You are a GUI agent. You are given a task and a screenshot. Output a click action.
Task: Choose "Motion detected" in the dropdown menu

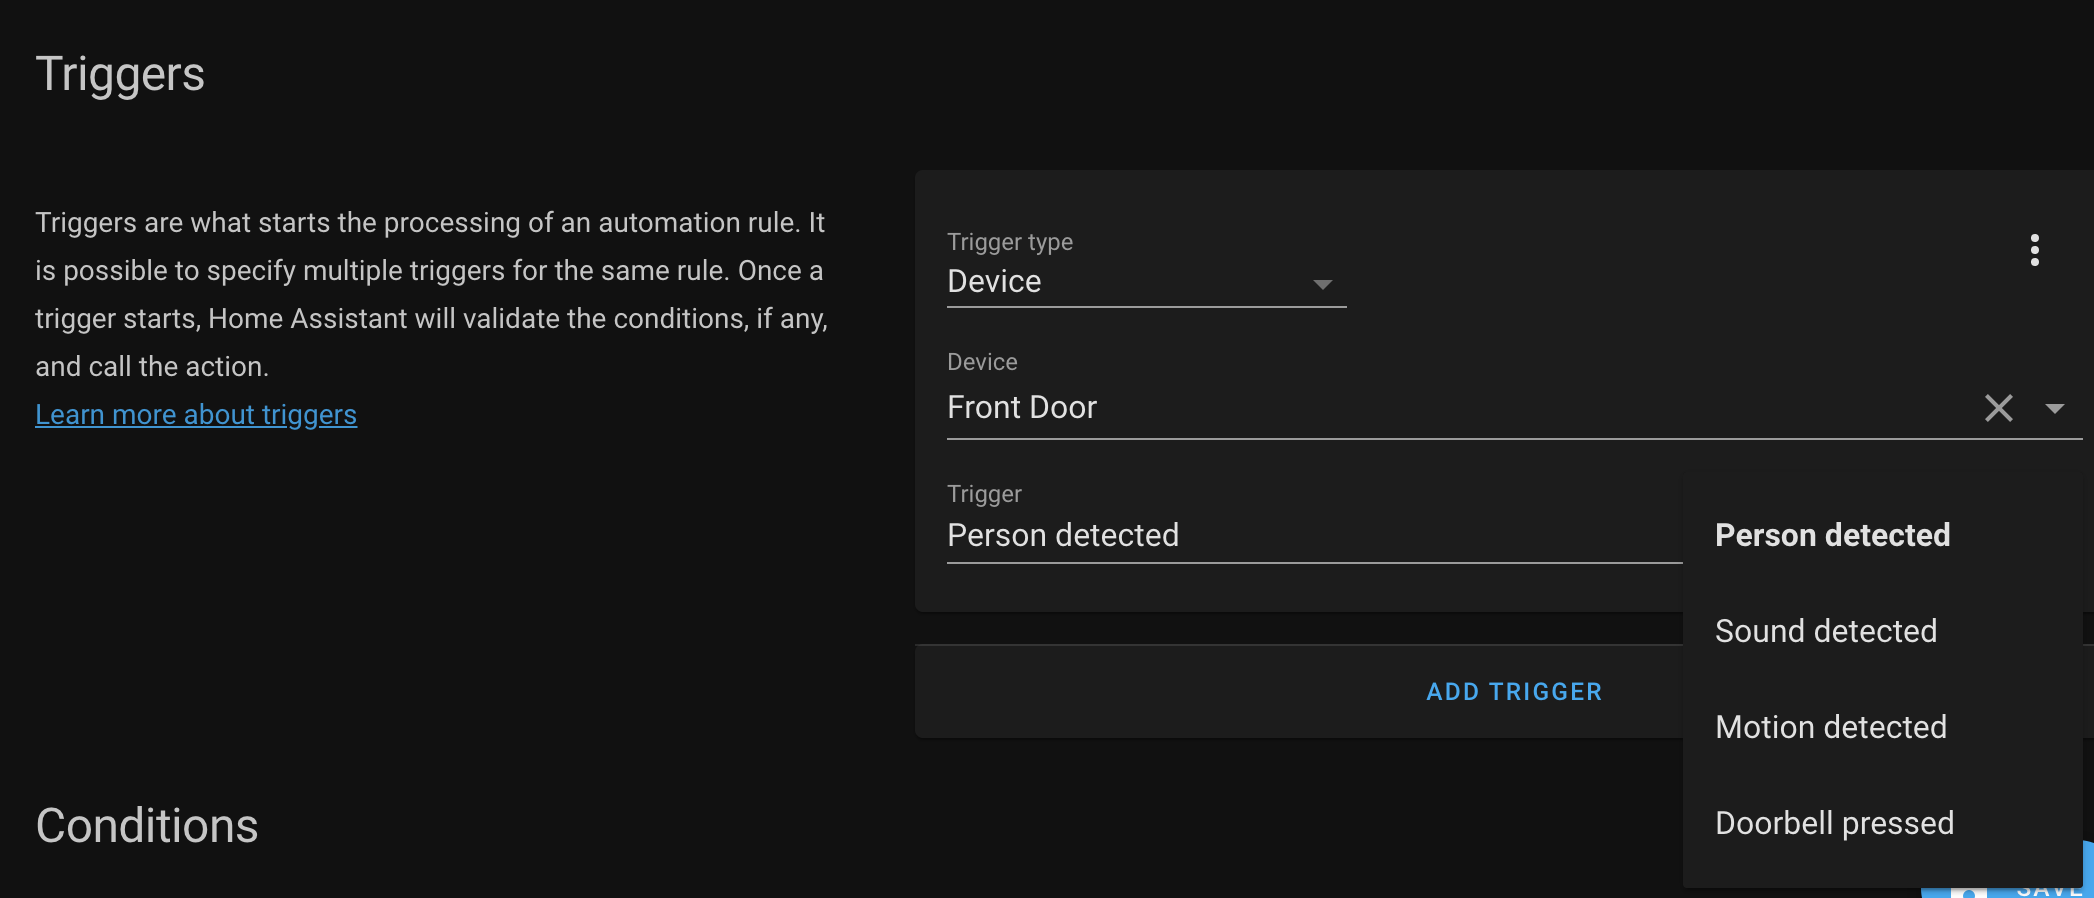tap(1831, 727)
